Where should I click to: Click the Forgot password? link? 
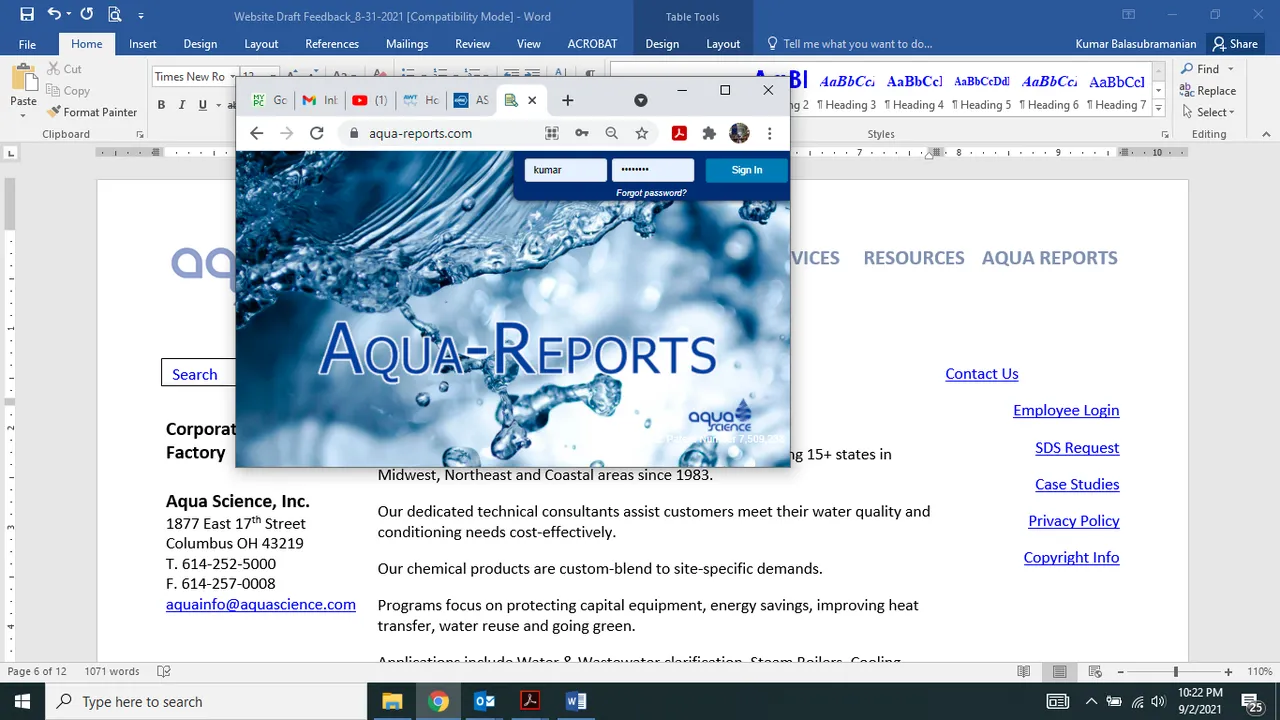651,193
